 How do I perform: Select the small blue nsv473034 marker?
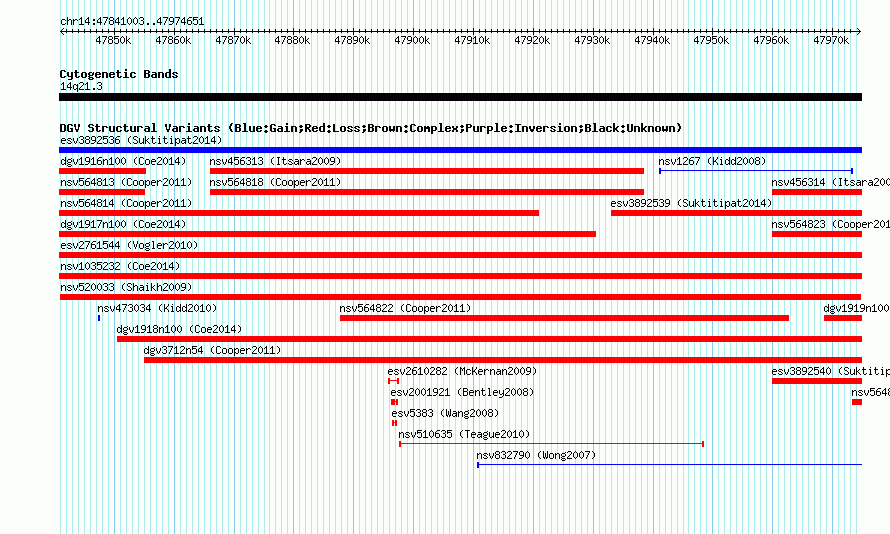99,318
